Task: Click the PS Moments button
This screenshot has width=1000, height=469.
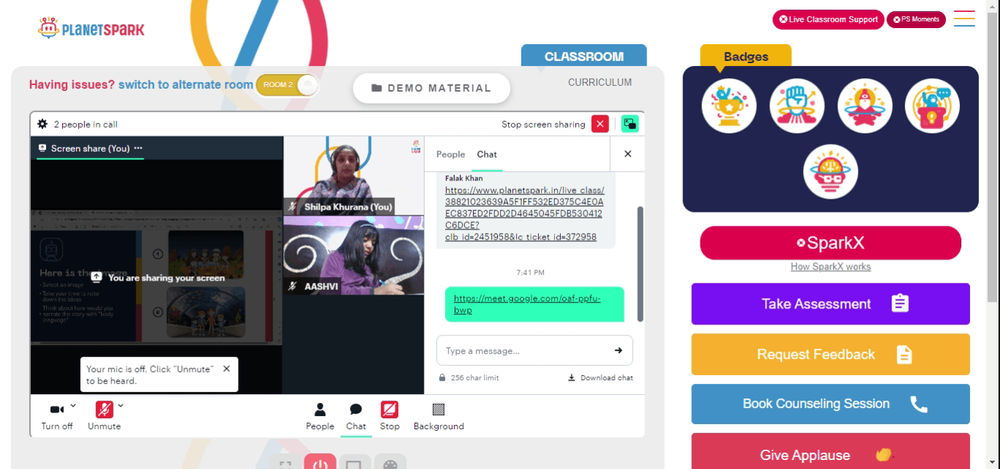Action: click(x=916, y=19)
